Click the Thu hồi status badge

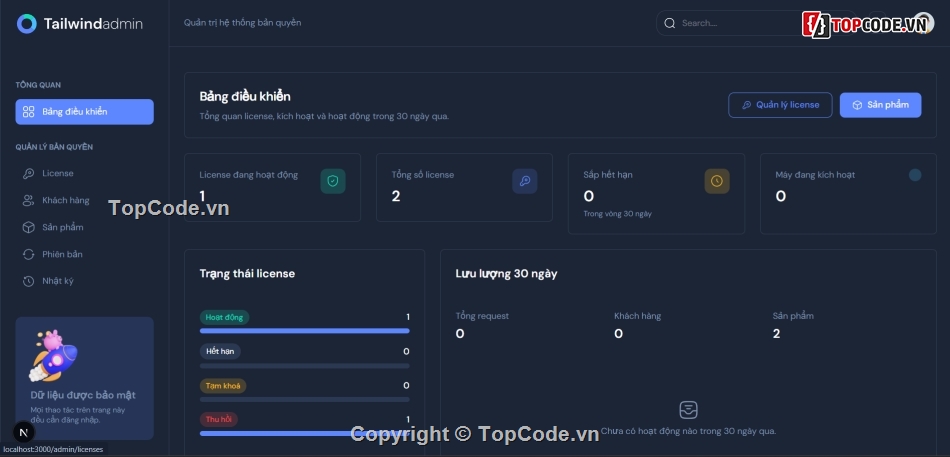(219, 419)
